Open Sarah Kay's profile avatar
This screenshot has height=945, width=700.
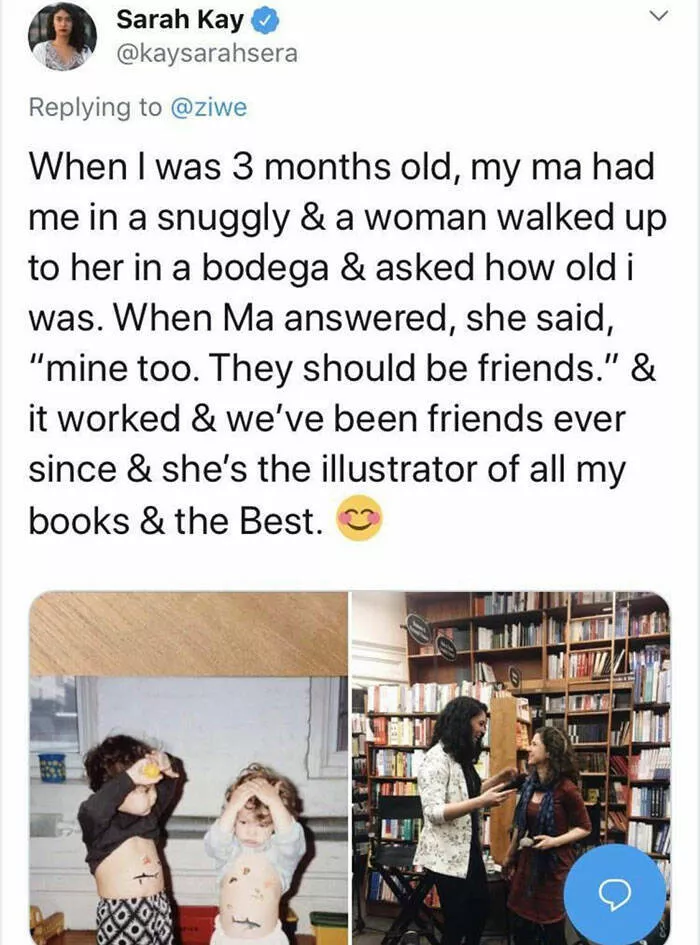62,37
